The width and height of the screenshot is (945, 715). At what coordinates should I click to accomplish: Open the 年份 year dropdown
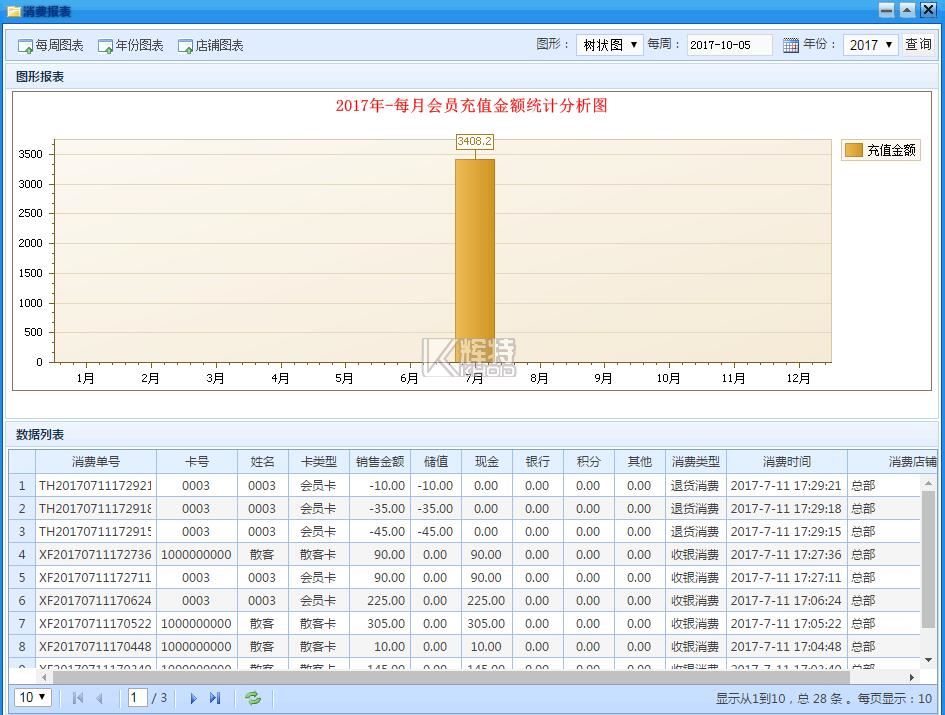point(870,45)
